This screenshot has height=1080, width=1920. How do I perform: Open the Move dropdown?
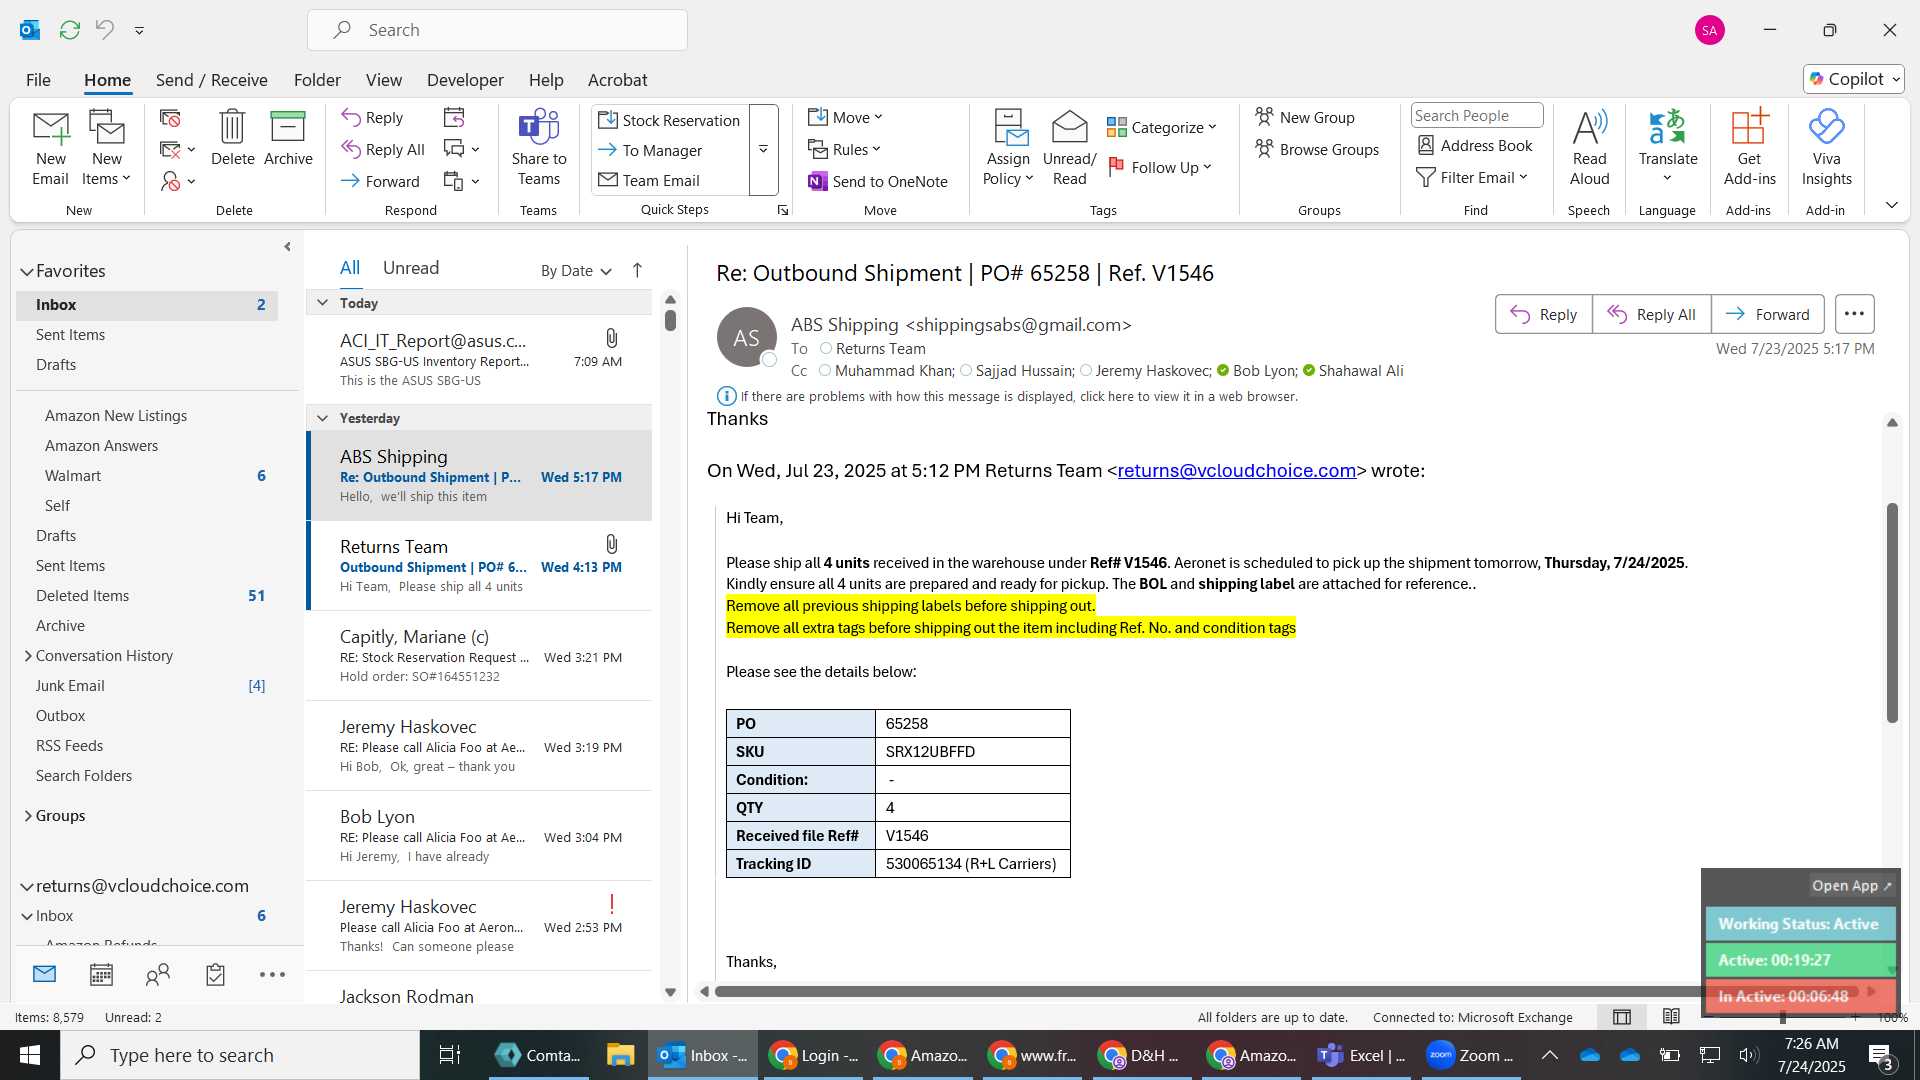coord(846,117)
